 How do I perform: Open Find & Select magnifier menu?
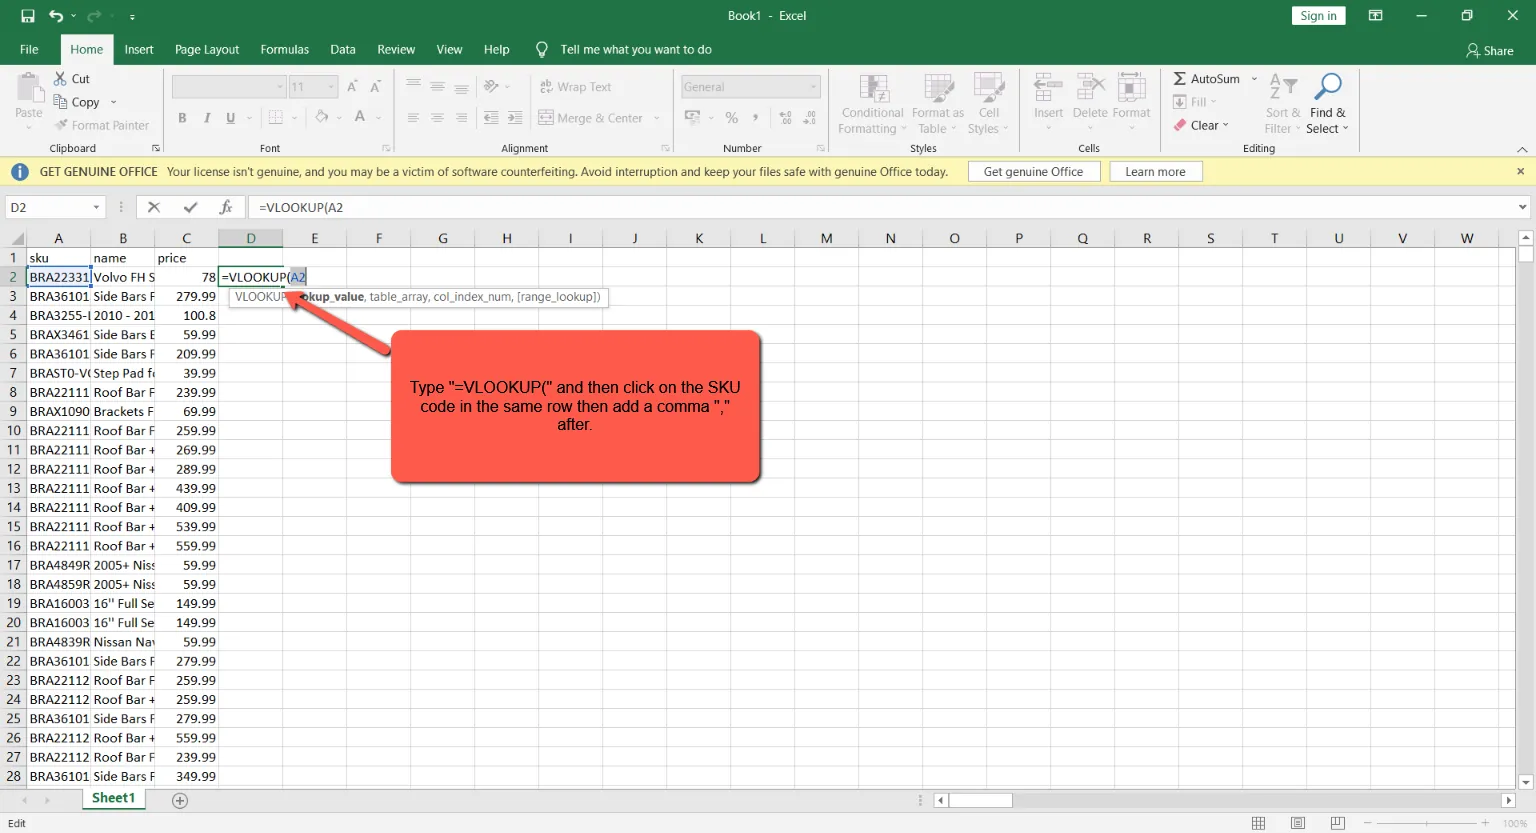(1328, 104)
